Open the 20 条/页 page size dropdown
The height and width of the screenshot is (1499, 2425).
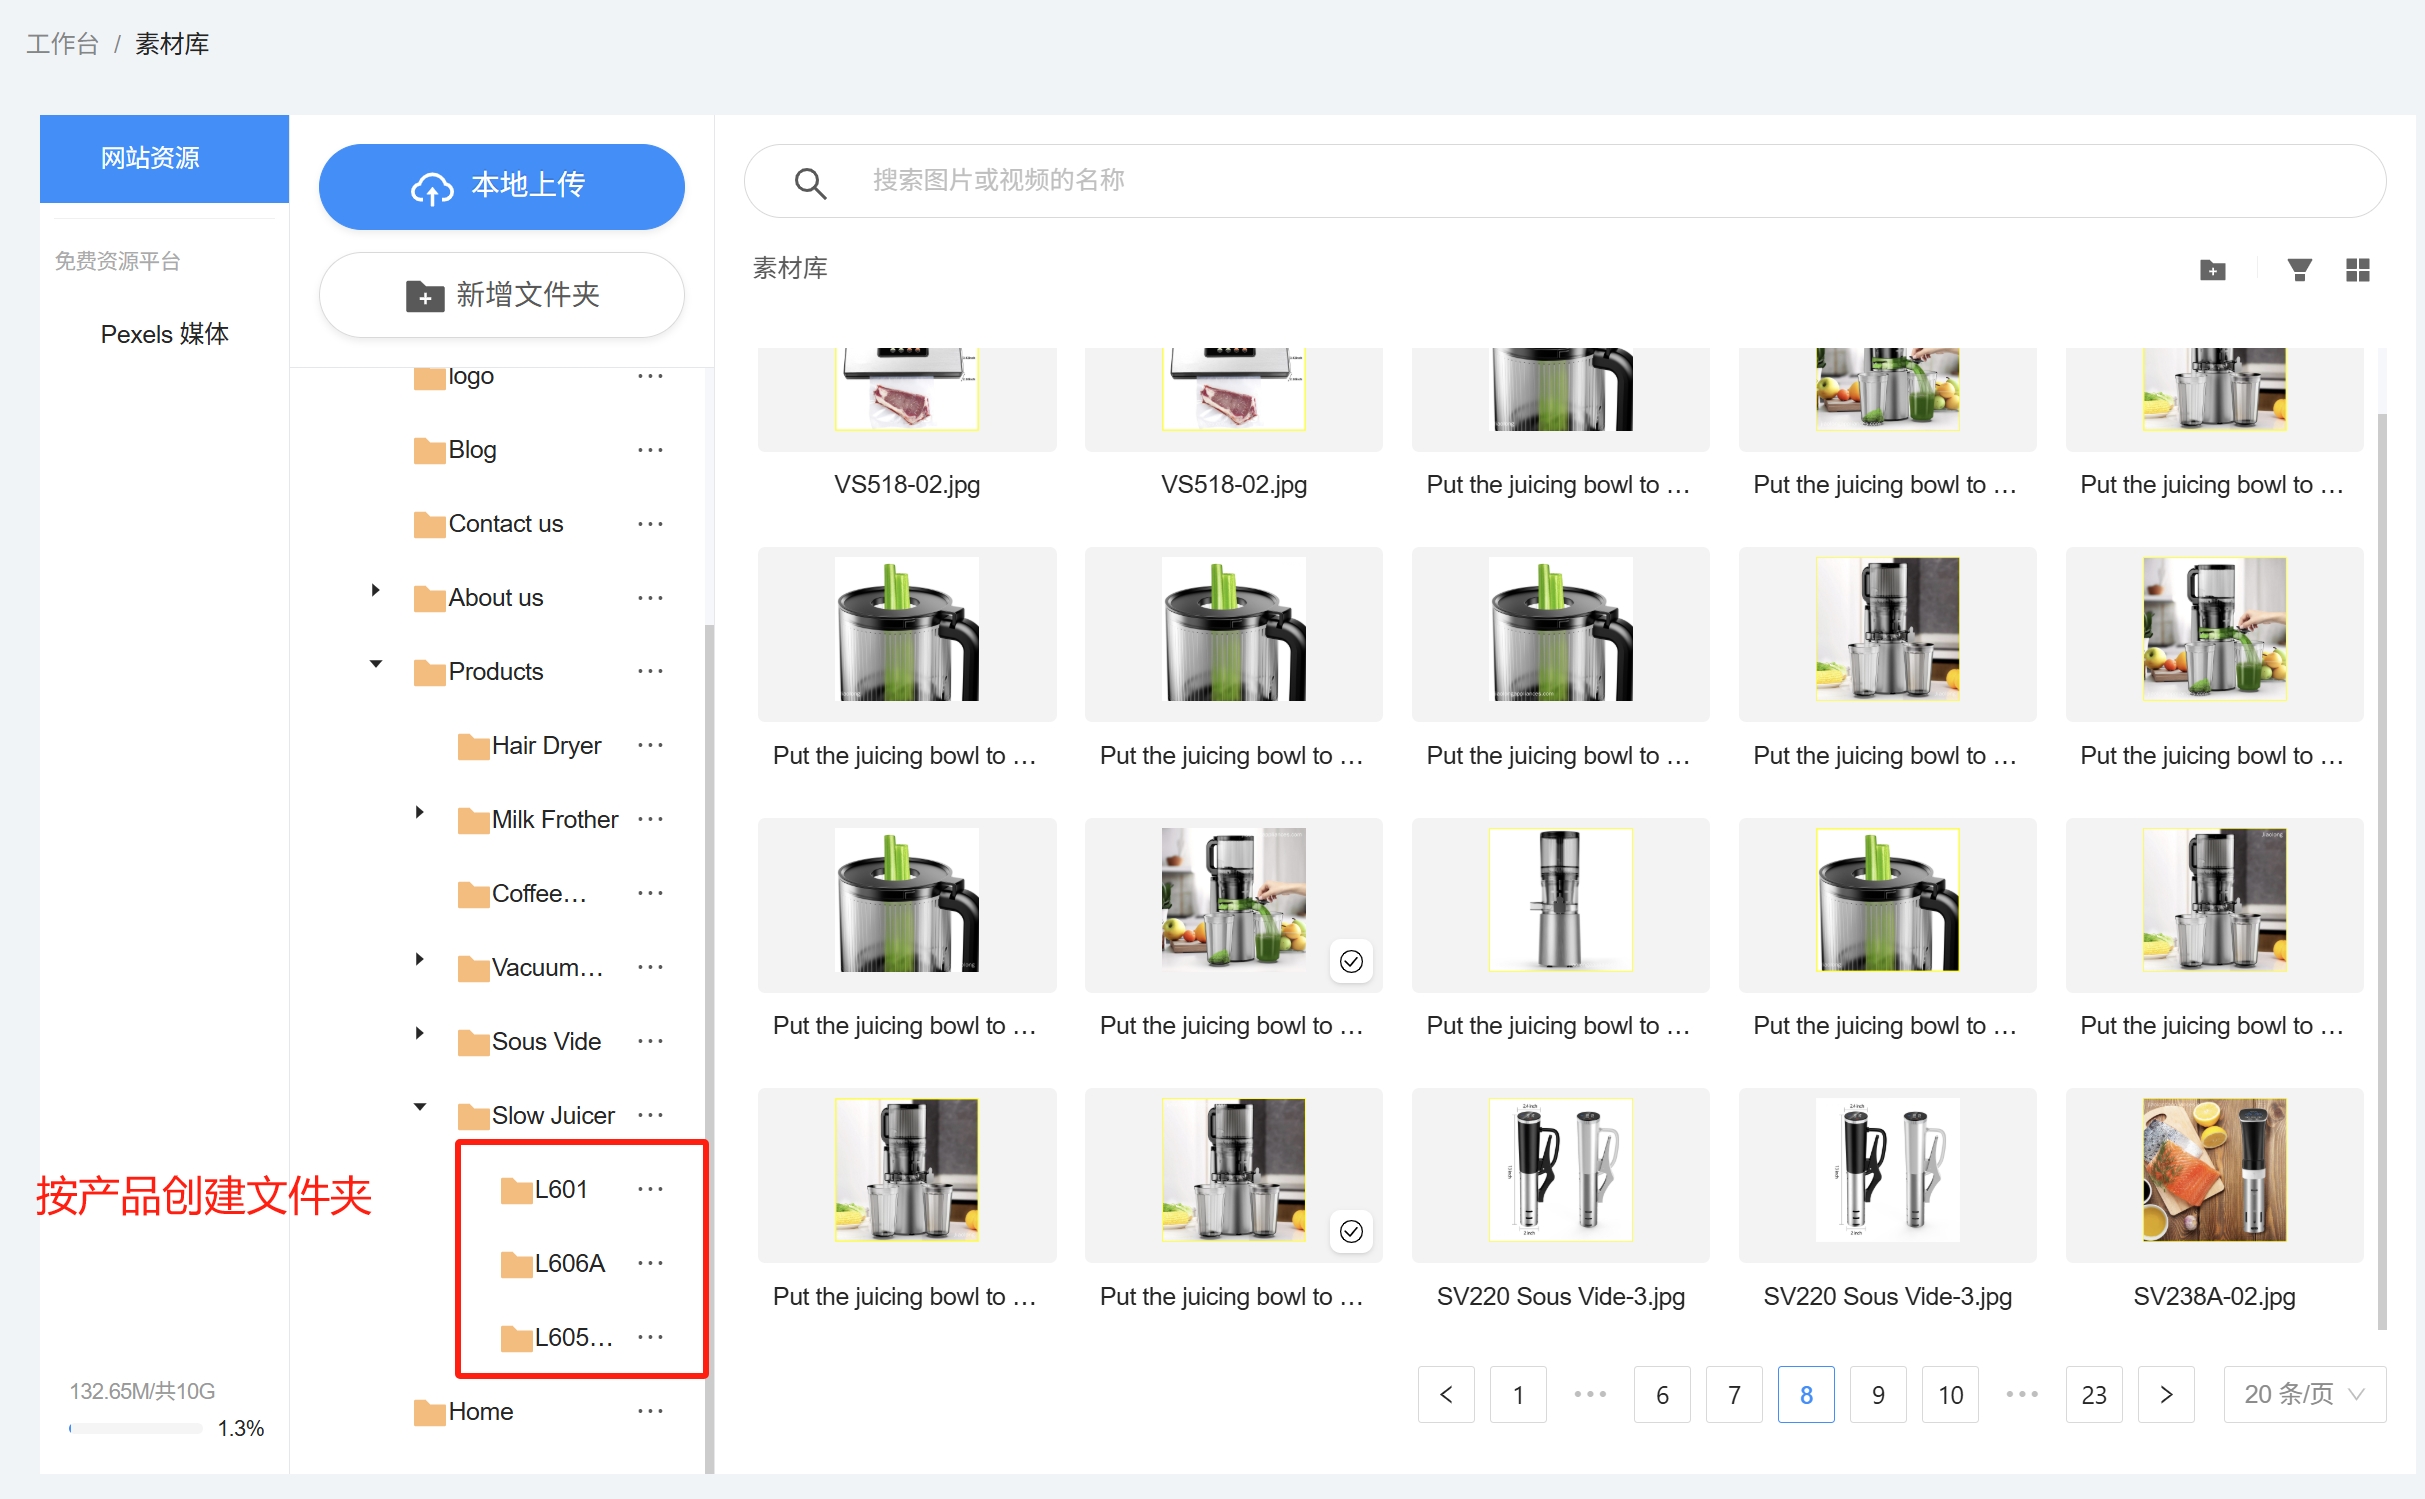2304,1394
